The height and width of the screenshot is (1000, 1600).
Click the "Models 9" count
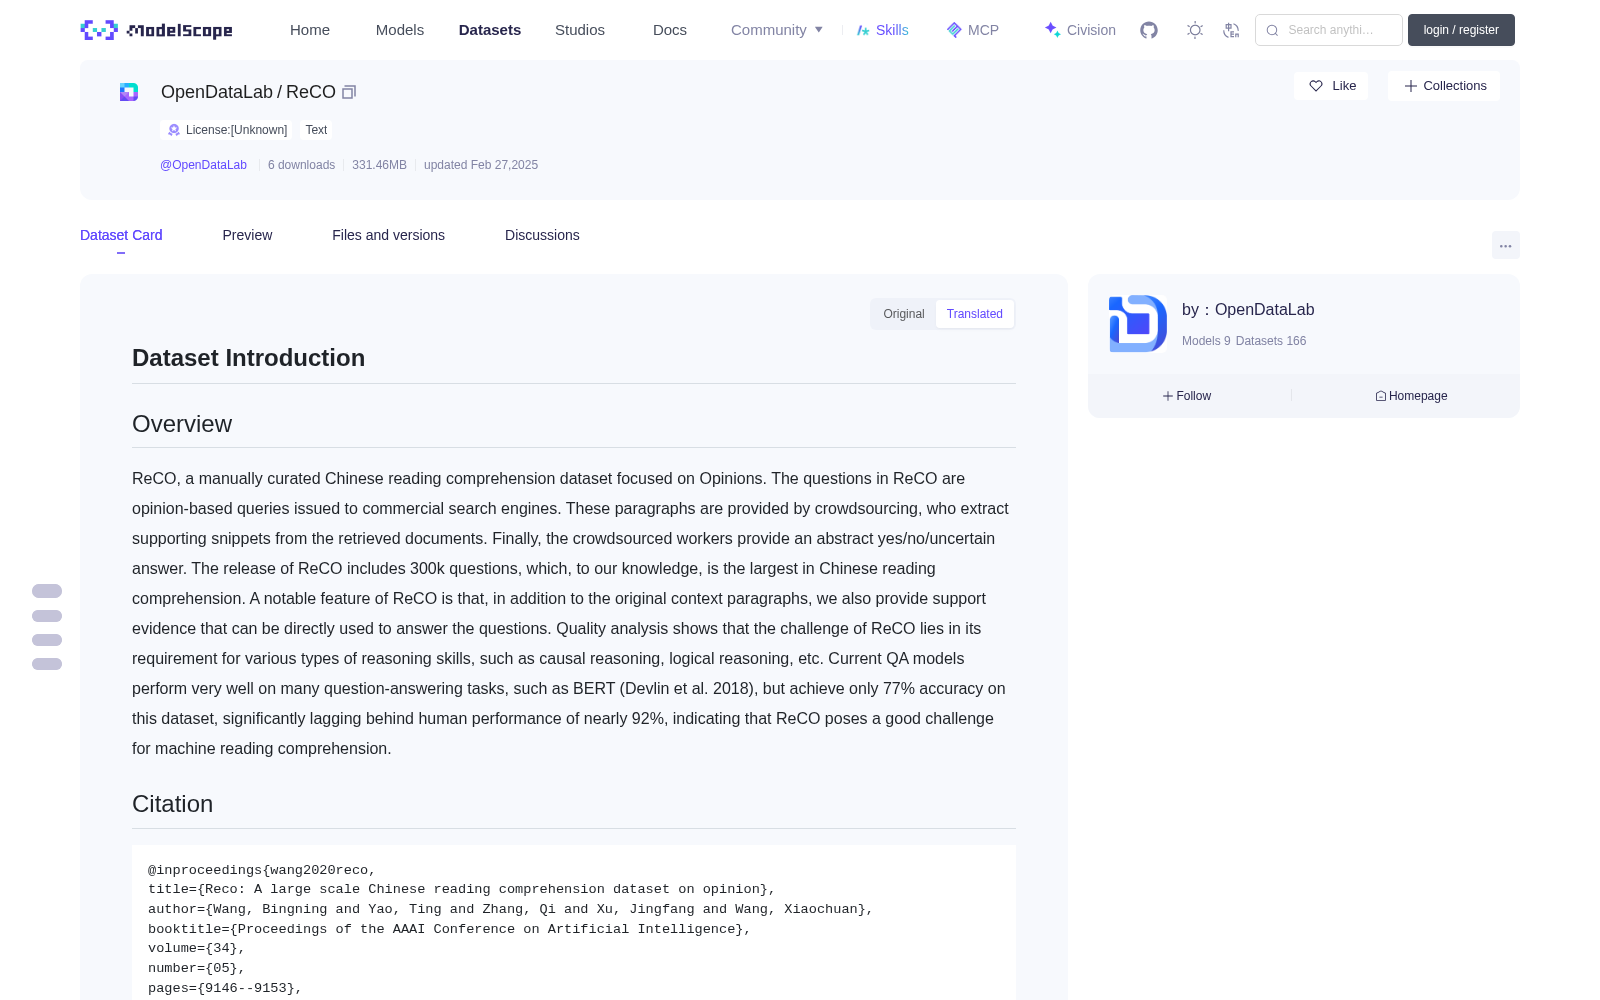[x=1206, y=341]
